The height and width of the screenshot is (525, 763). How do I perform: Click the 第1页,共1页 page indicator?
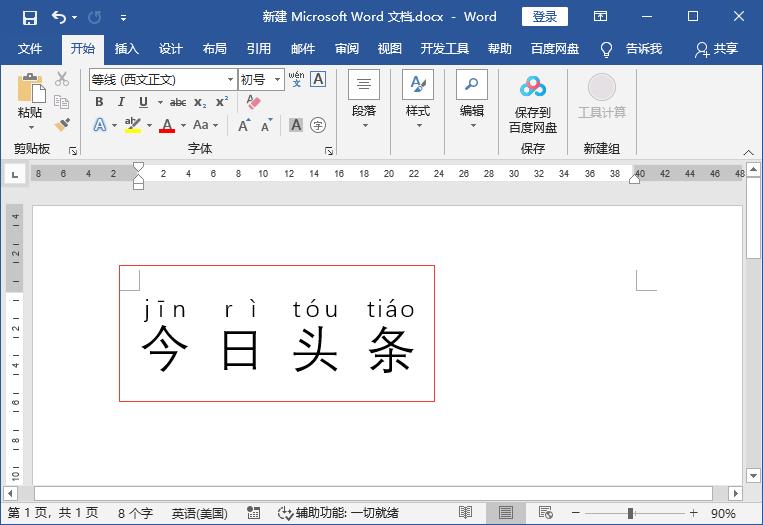click(x=53, y=513)
